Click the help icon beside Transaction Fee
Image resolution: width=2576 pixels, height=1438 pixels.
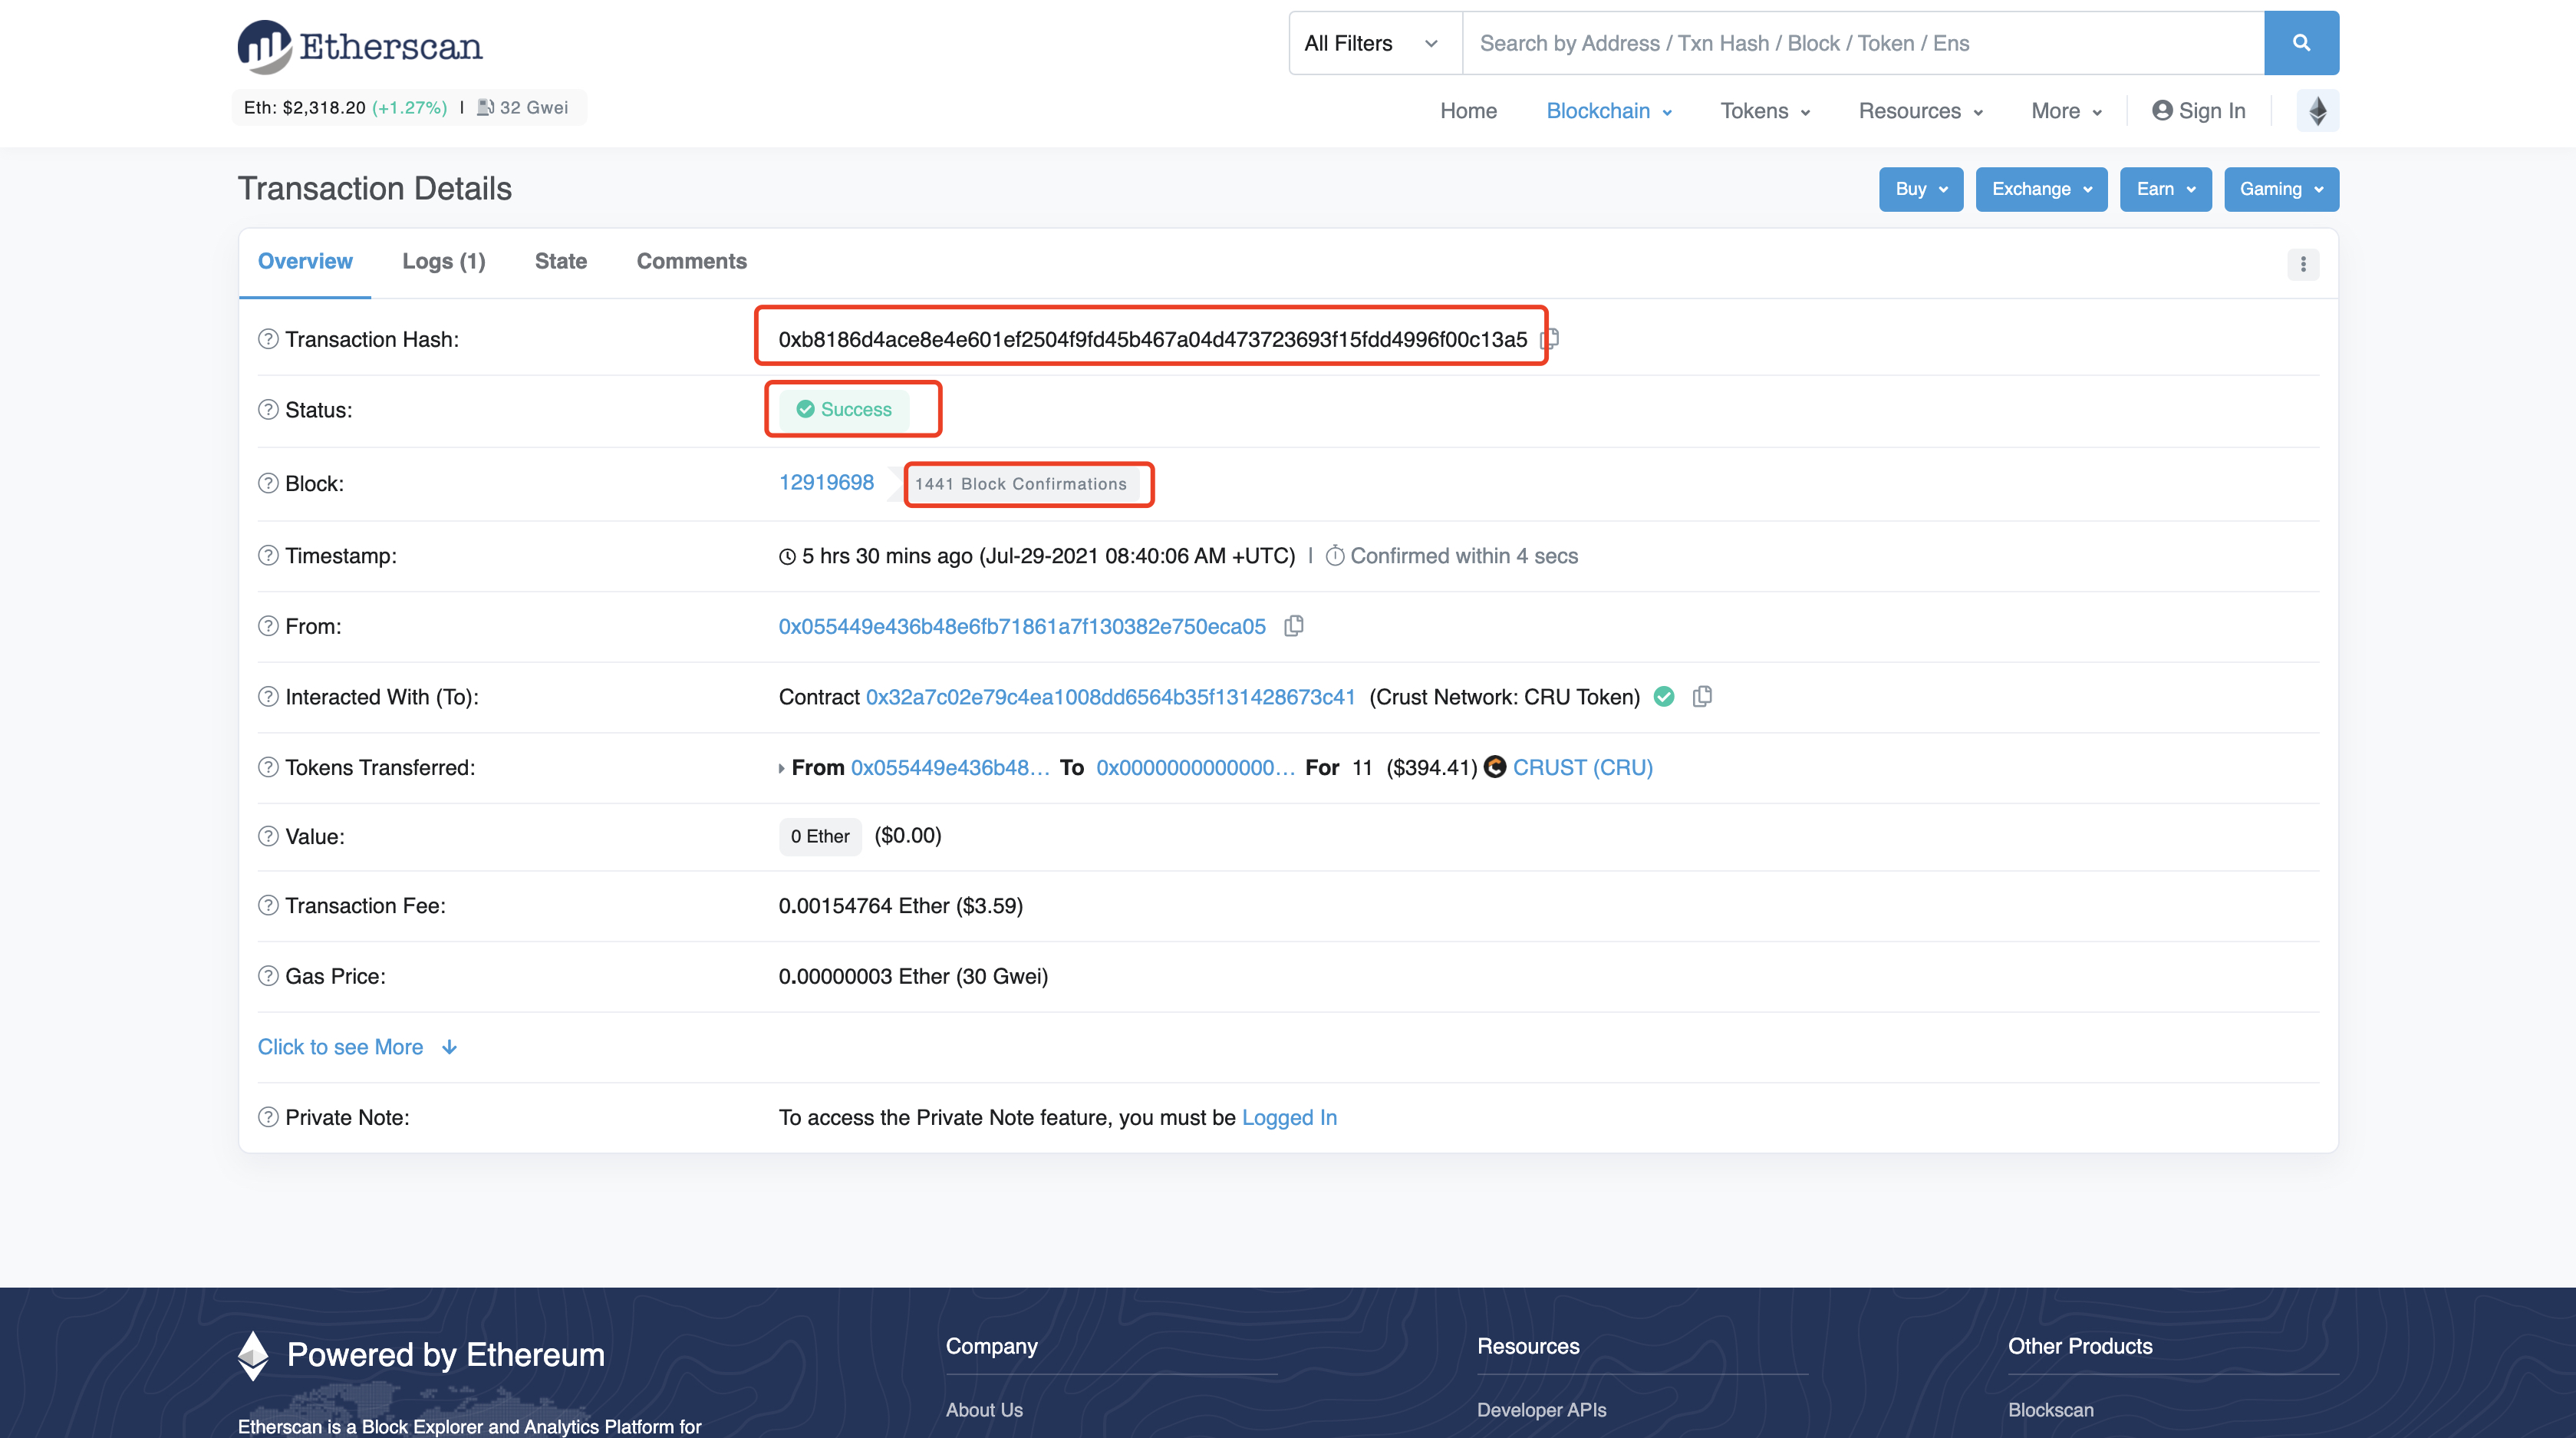(x=268, y=905)
